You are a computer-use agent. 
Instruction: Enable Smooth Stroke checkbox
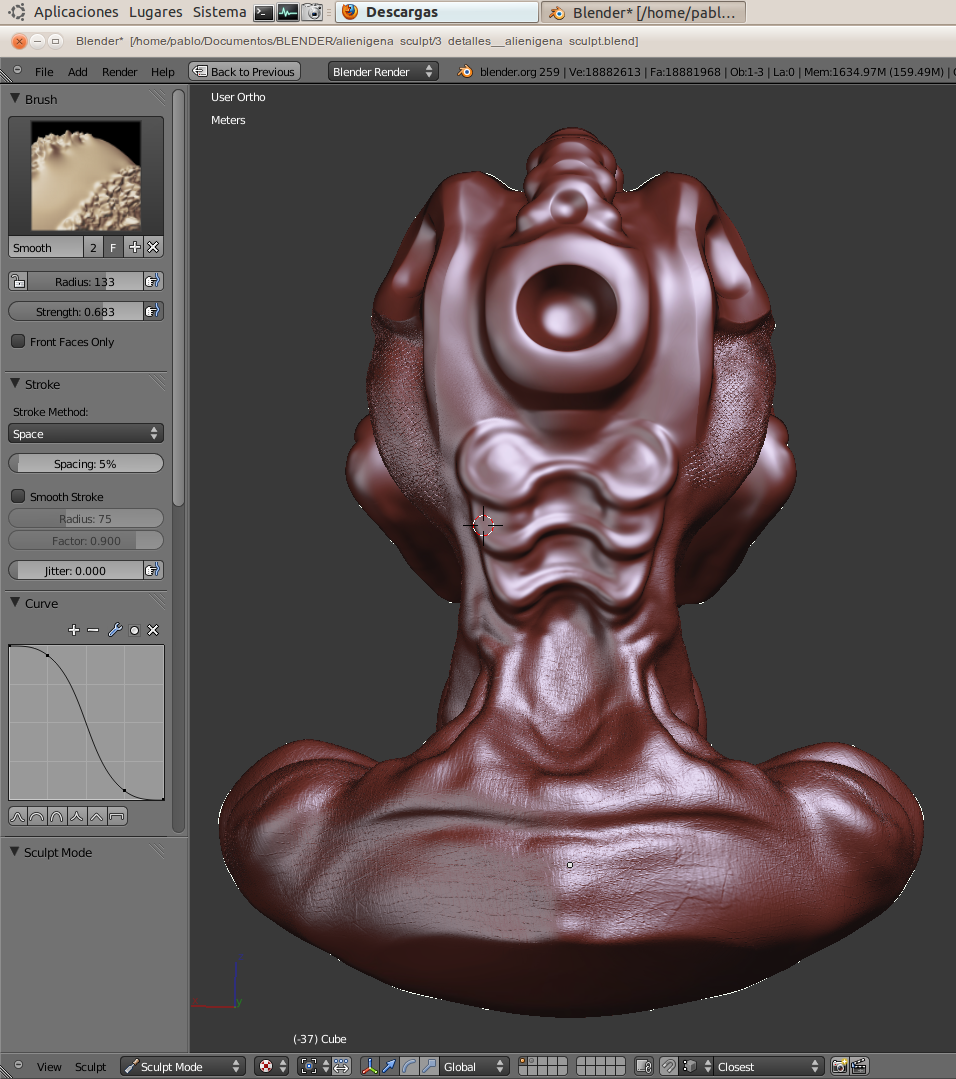[x=19, y=496]
